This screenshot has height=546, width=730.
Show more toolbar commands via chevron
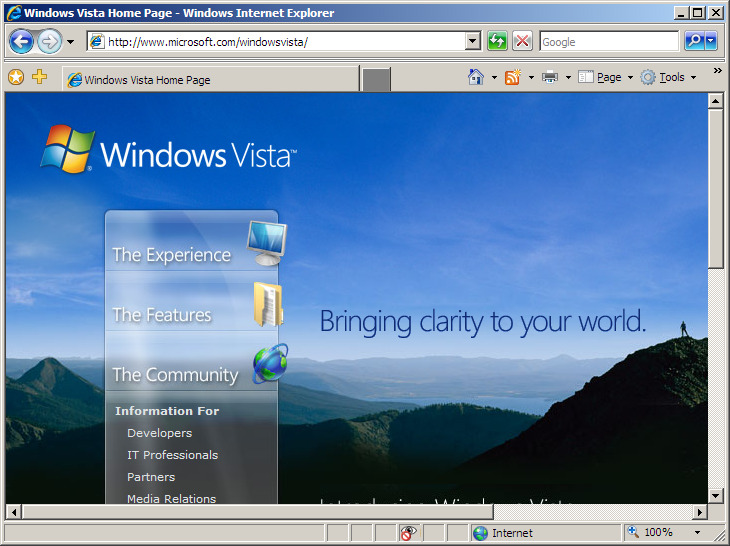pyautogui.click(x=717, y=71)
